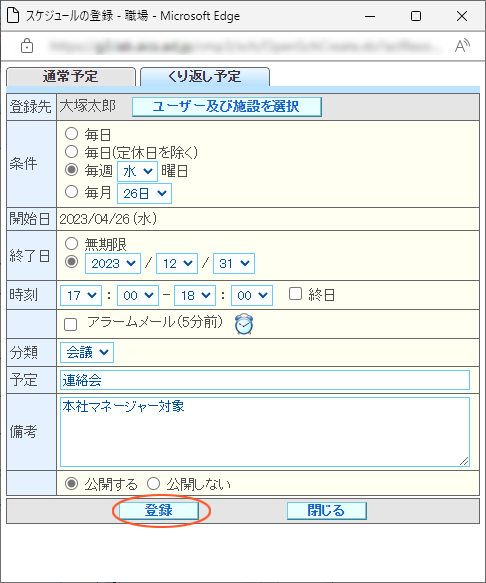
Task: Open the start hour 17 dropdown
Action: (x=81, y=296)
